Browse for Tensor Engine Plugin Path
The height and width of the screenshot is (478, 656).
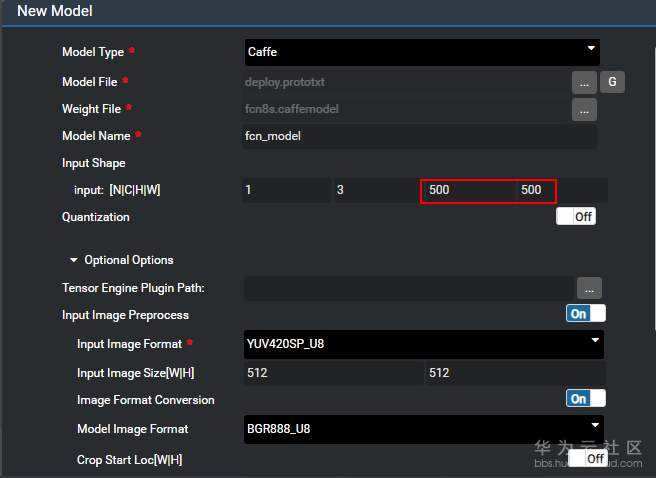pyautogui.click(x=589, y=288)
